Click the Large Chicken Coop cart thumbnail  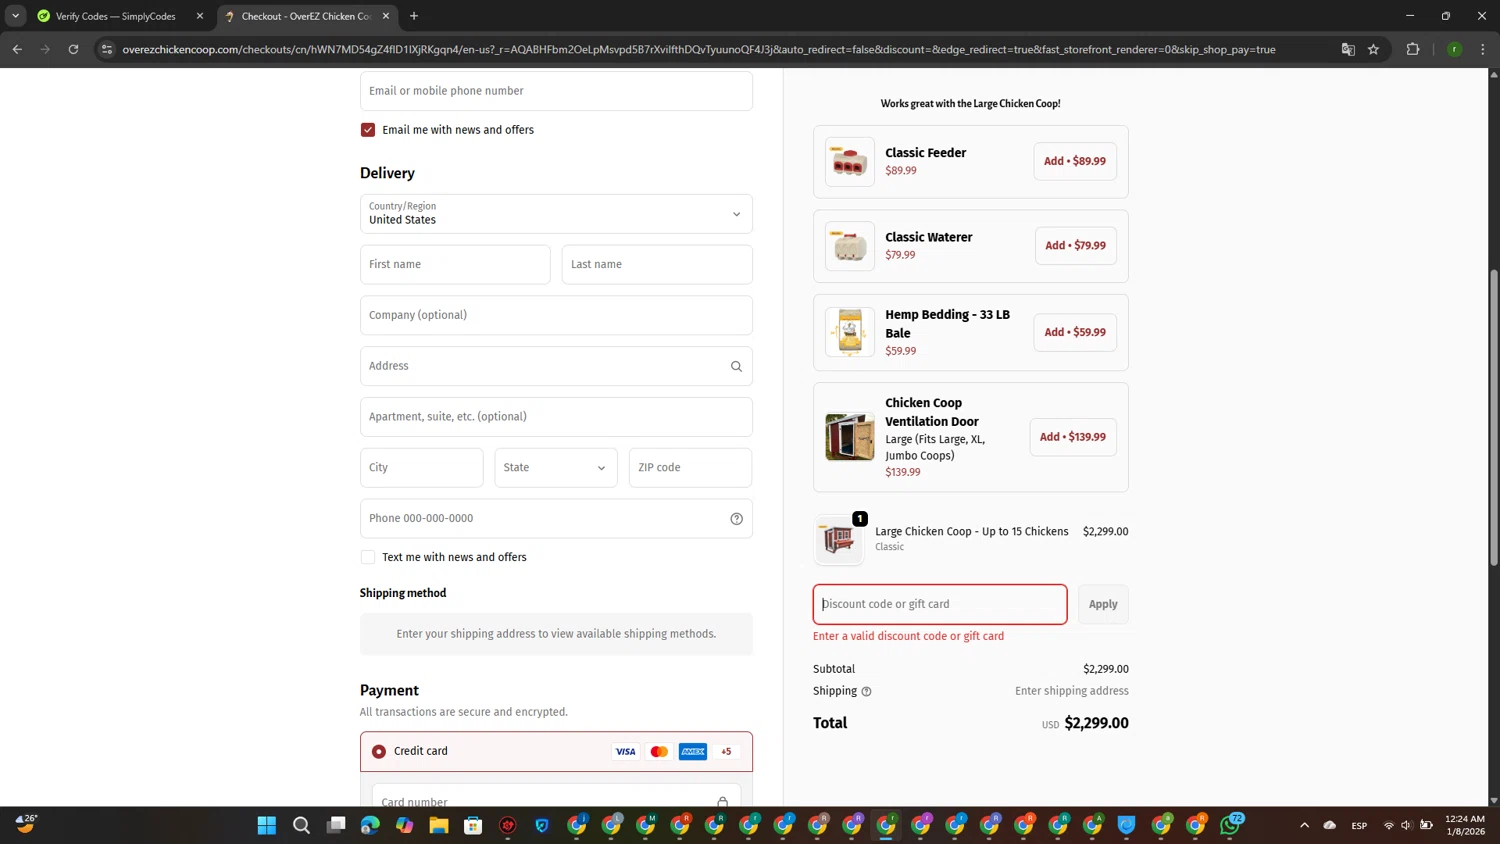pyautogui.click(x=838, y=540)
